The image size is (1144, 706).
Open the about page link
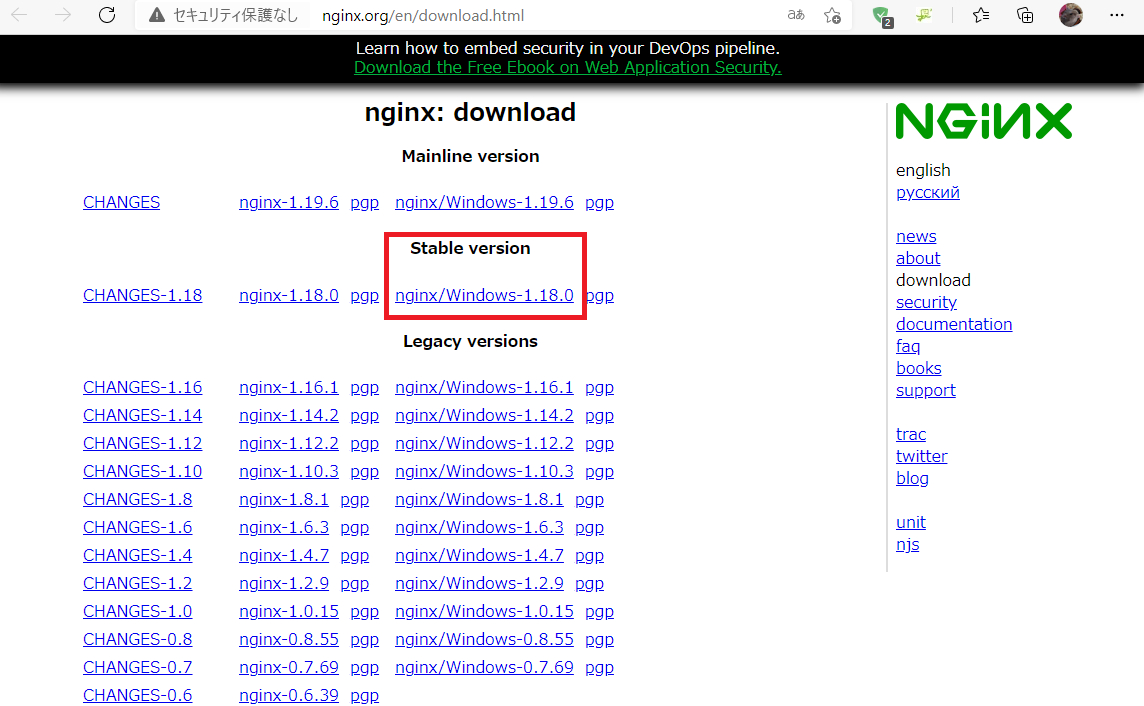pos(918,258)
